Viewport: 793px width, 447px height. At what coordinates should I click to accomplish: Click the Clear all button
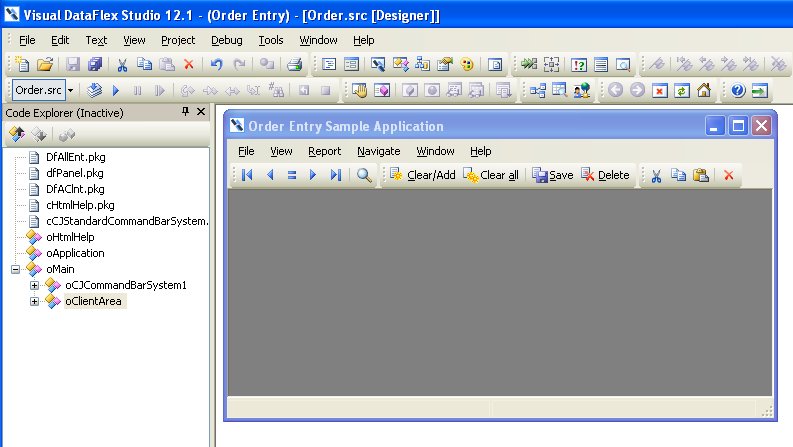pos(491,175)
